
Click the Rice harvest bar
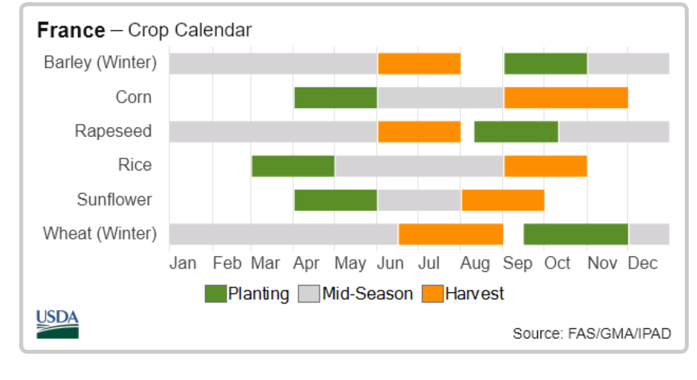point(545,166)
